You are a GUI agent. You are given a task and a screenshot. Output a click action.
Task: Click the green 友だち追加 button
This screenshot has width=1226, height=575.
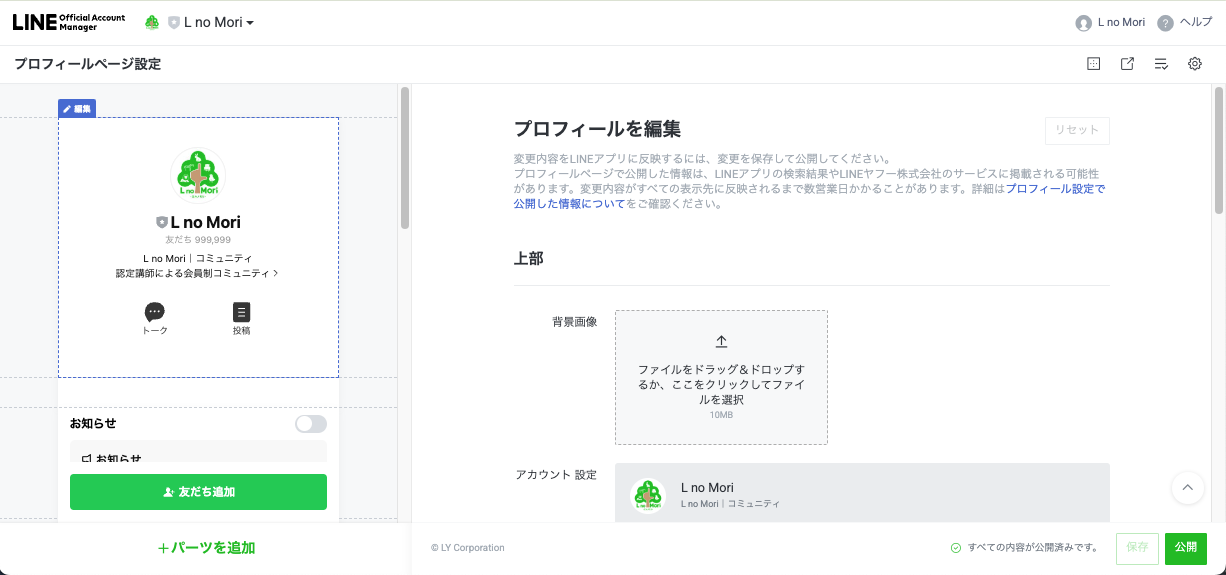click(x=198, y=492)
